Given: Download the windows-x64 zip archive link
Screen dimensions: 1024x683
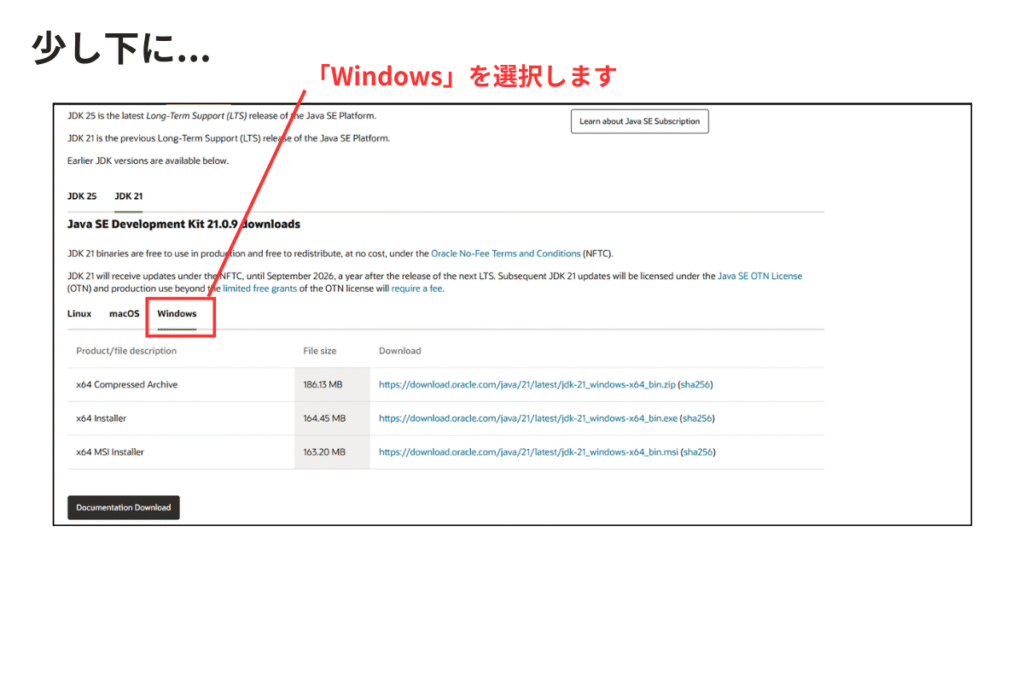Looking at the screenshot, I should coord(527,385).
